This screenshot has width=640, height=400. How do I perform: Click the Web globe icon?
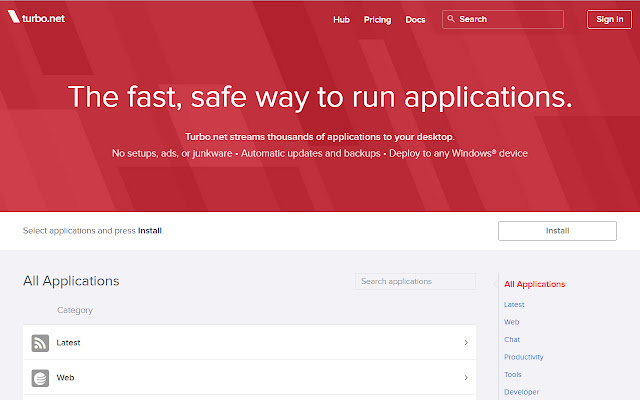tap(40, 378)
